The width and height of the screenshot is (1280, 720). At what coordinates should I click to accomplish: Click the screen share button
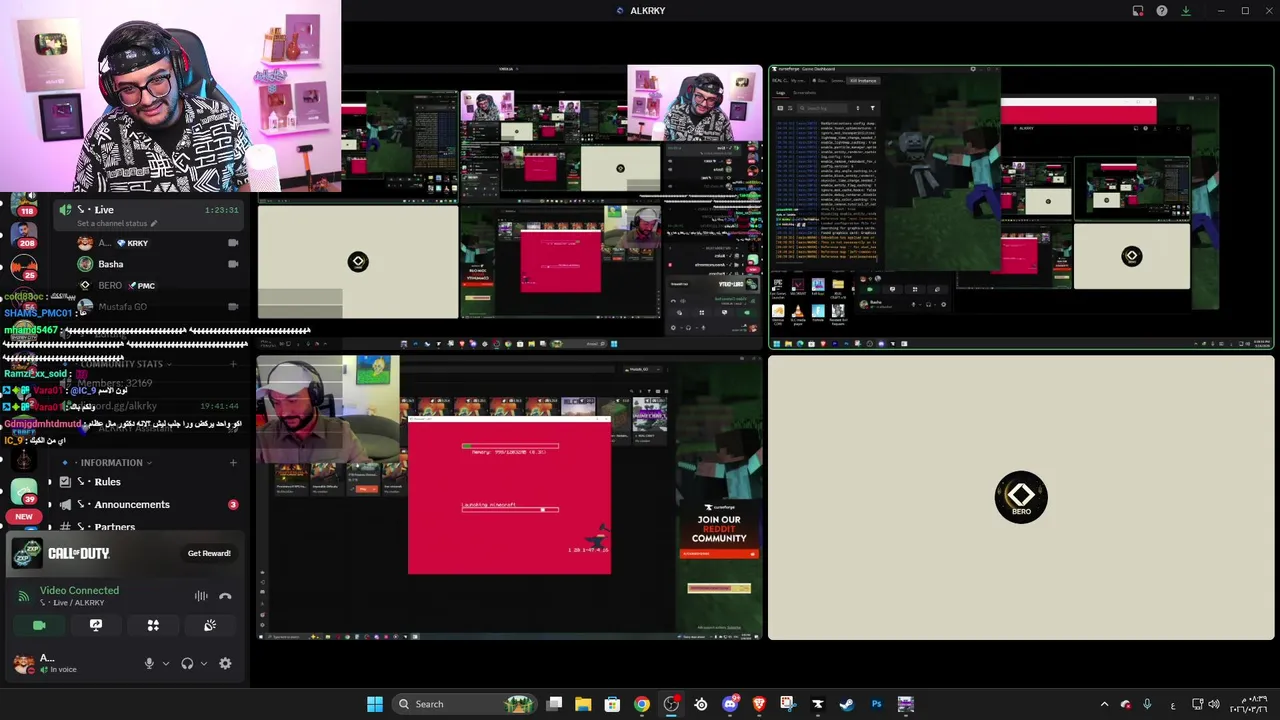pyautogui.click(x=96, y=625)
